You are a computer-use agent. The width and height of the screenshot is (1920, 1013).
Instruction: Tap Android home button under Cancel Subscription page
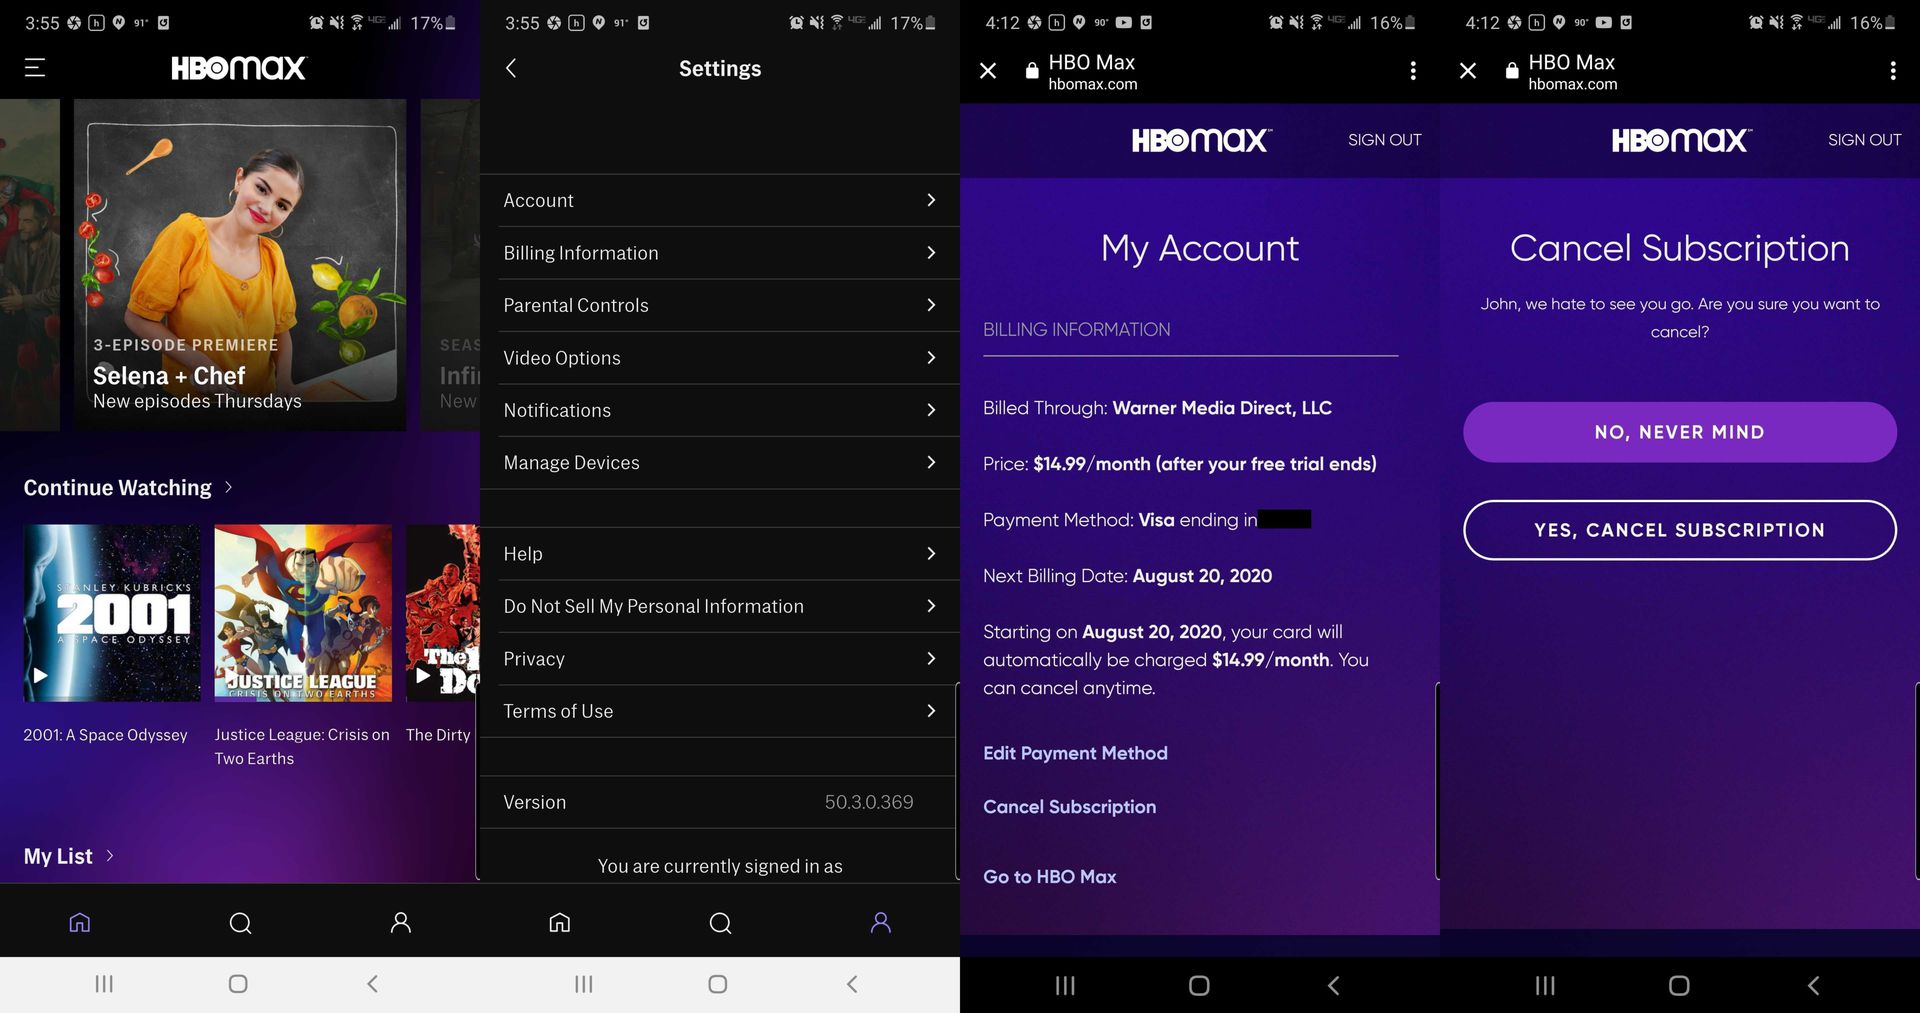coord(1679,986)
